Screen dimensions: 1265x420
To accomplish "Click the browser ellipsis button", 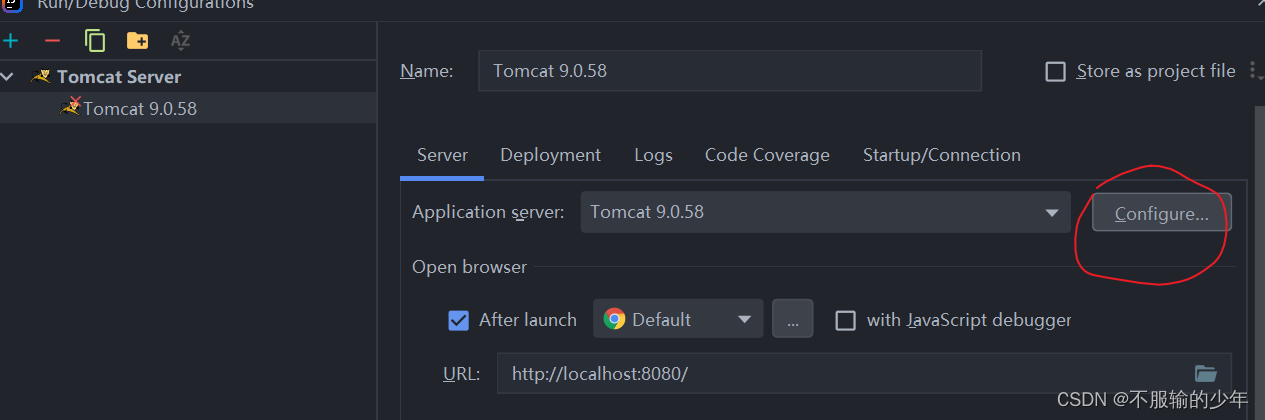I will pyautogui.click(x=792, y=319).
